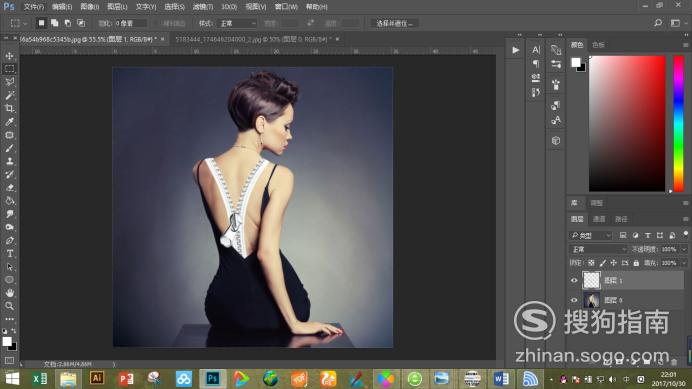The height and width of the screenshot is (389, 692).
Task: Click the play actions button
Action: (515, 50)
